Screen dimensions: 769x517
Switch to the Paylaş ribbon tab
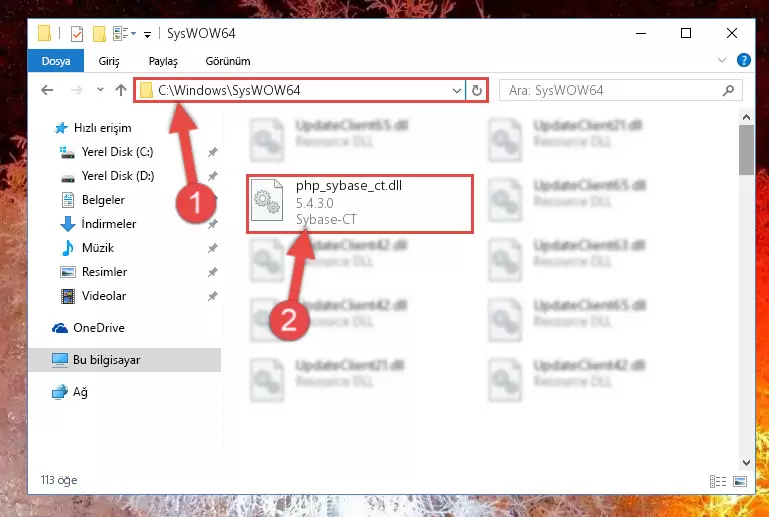[x=163, y=61]
